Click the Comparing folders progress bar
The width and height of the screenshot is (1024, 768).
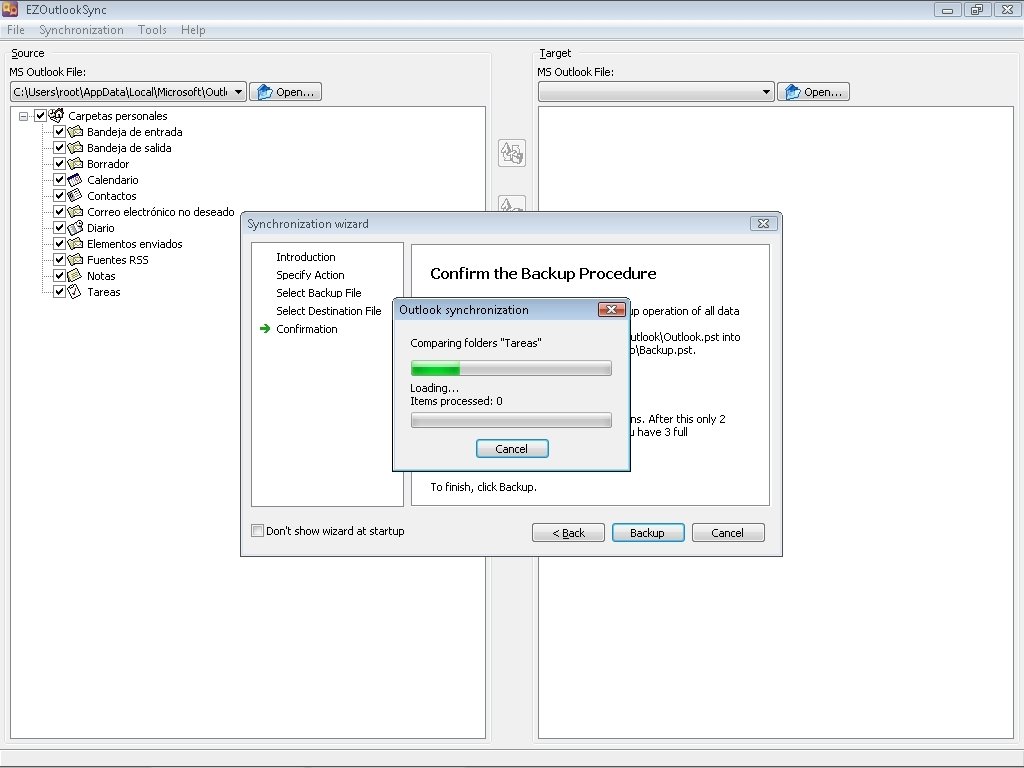pyautogui.click(x=511, y=368)
